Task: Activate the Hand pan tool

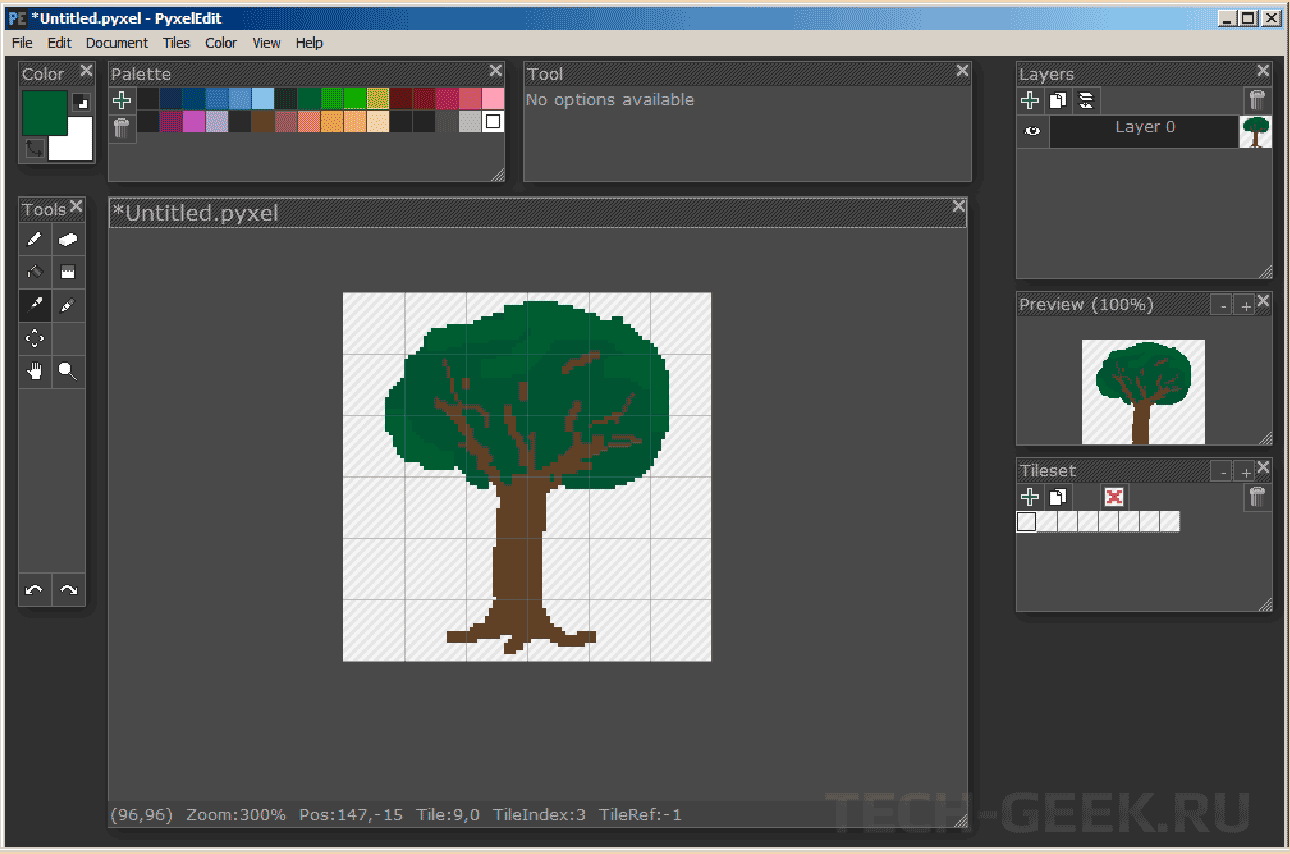Action: [35, 371]
